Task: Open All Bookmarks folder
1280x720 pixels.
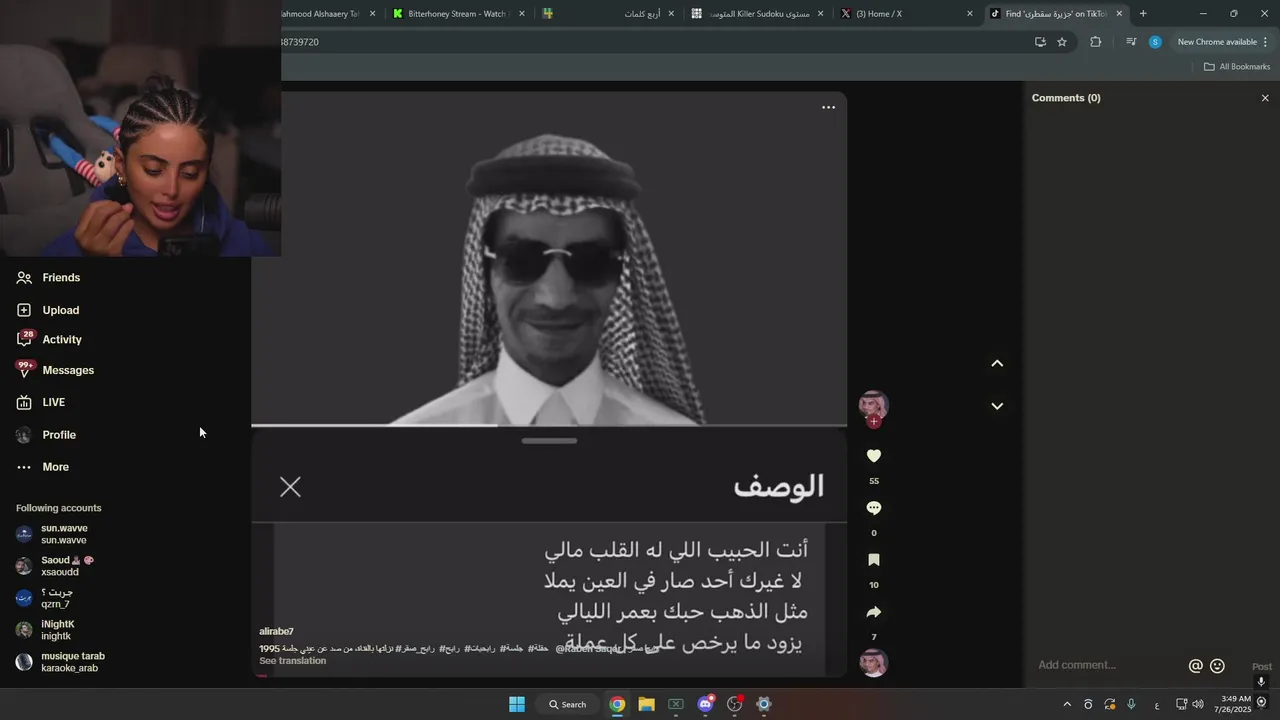Action: pyautogui.click(x=1236, y=67)
